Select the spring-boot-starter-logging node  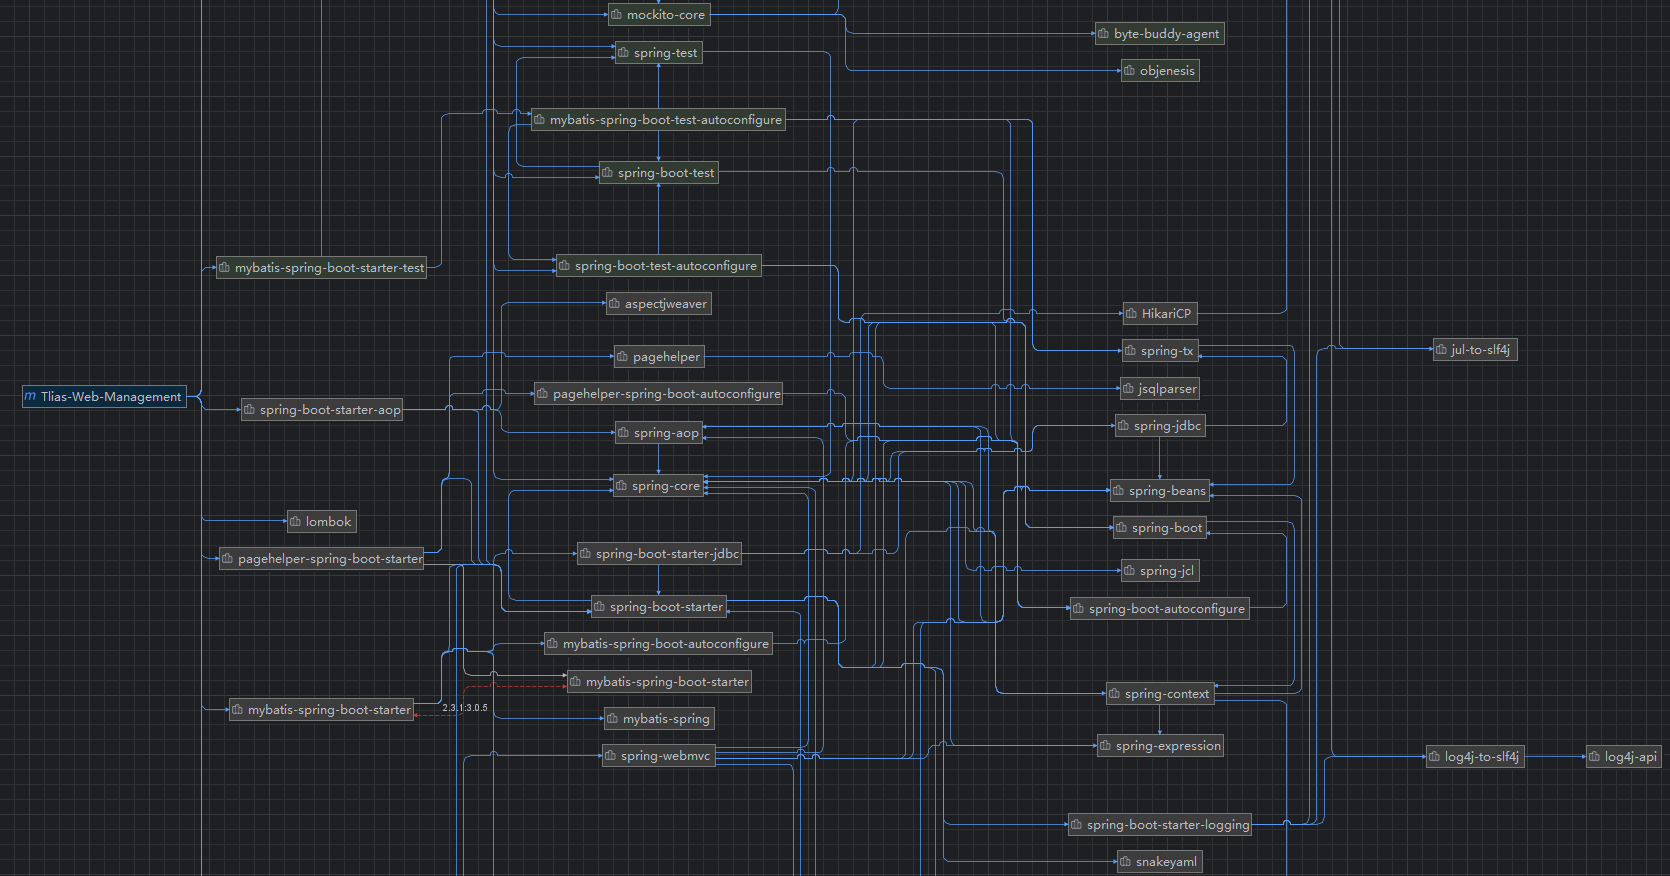(x=1161, y=825)
